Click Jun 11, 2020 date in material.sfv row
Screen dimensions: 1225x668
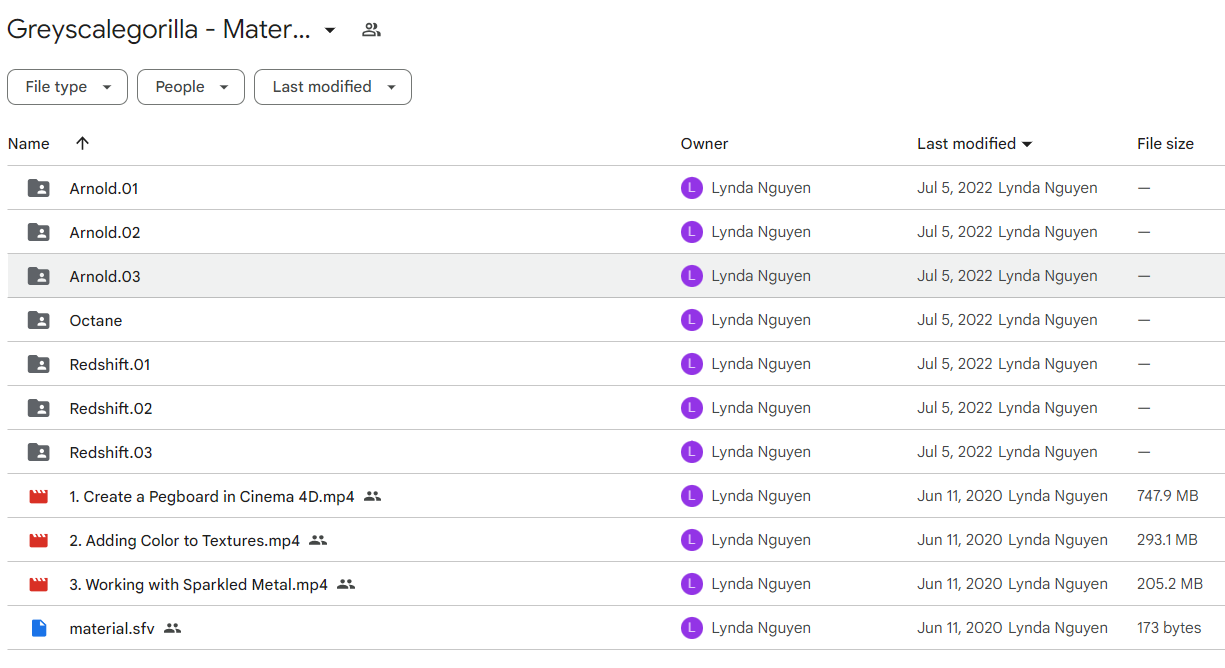click(960, 628)
